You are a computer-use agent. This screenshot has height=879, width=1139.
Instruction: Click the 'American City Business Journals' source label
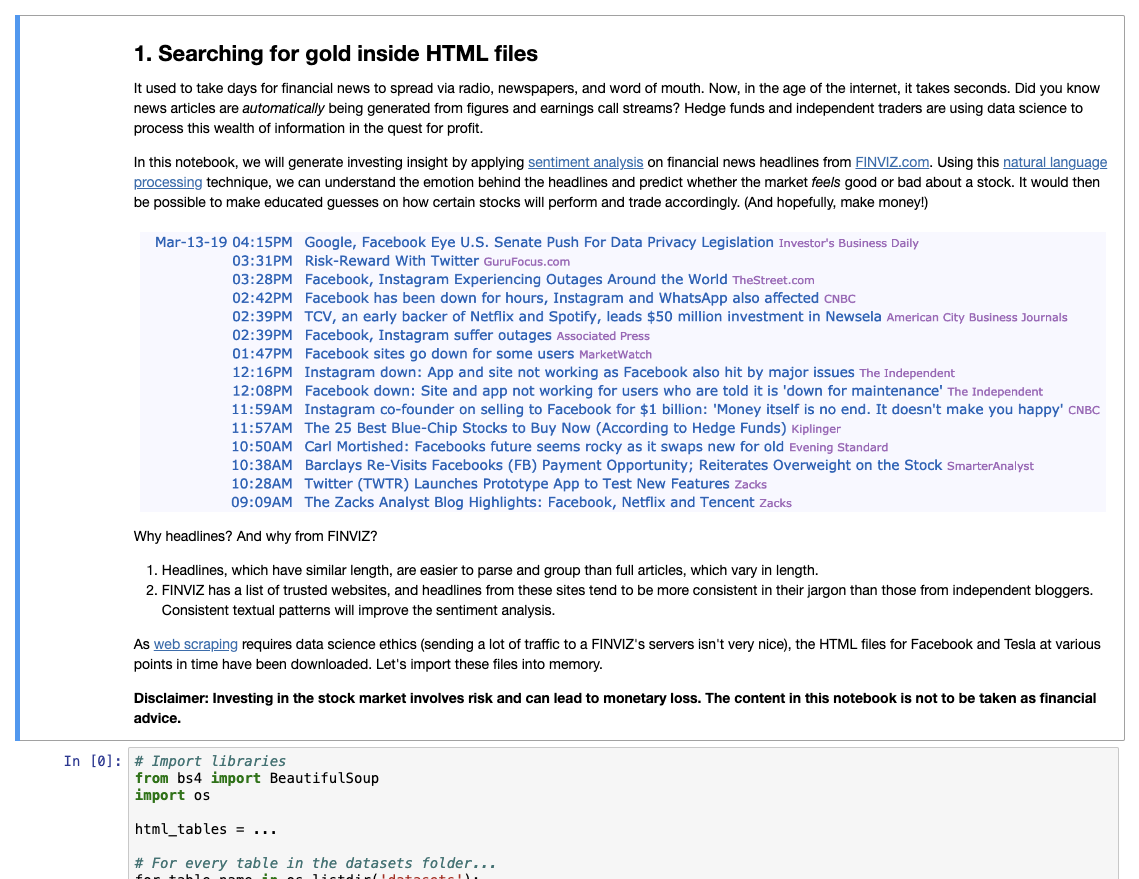pyautogui.click(x=977, y=317)
